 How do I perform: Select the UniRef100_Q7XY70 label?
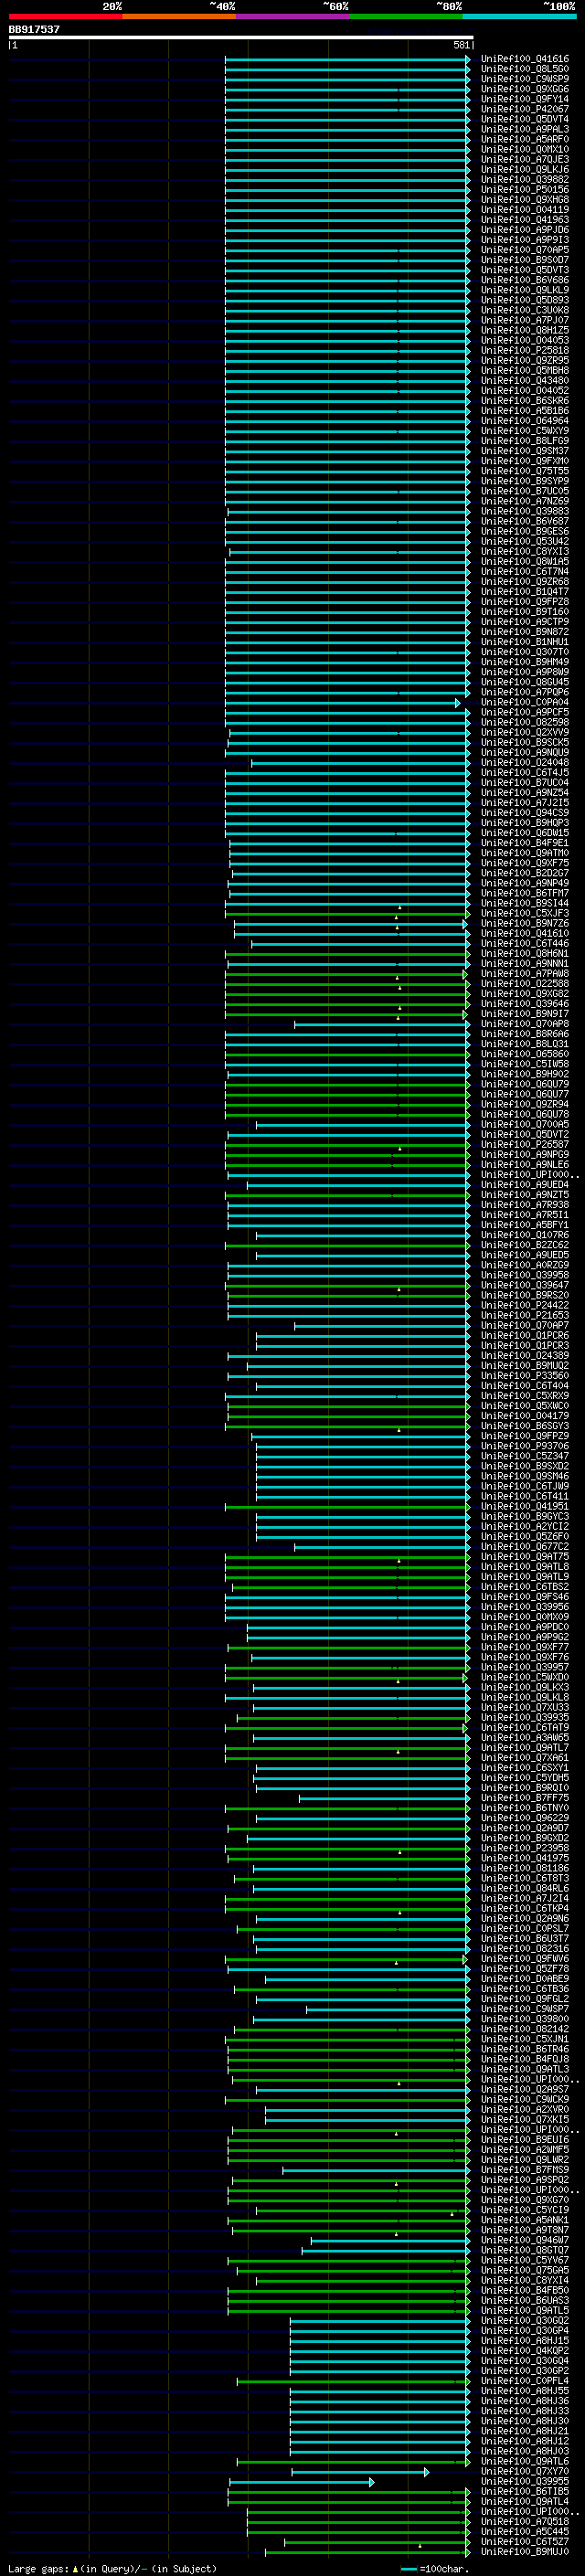pyautogui.click(x=525, y=2471)
